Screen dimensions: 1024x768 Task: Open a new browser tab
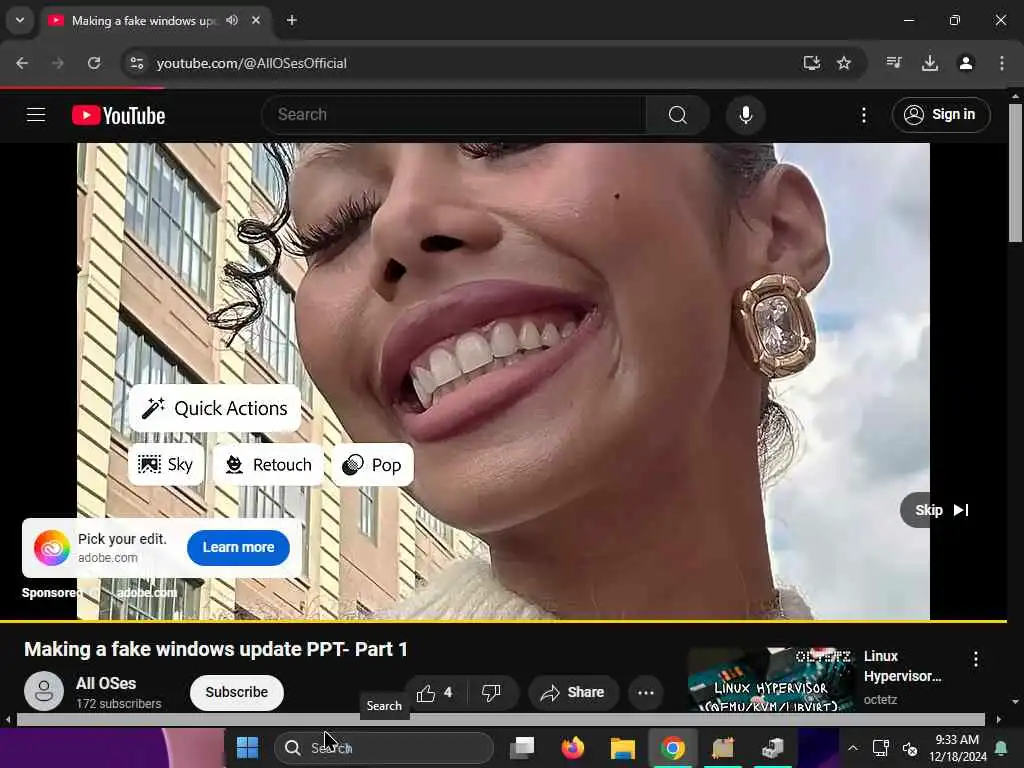click(292, 20)
